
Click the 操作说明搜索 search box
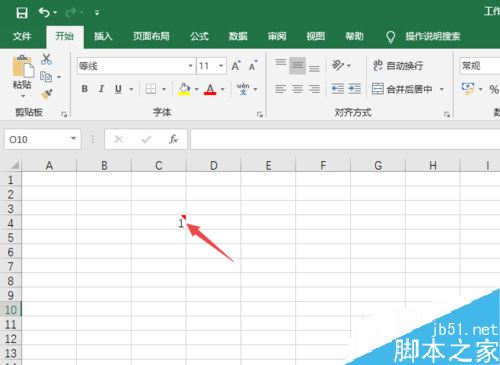(x=433, y=36)
